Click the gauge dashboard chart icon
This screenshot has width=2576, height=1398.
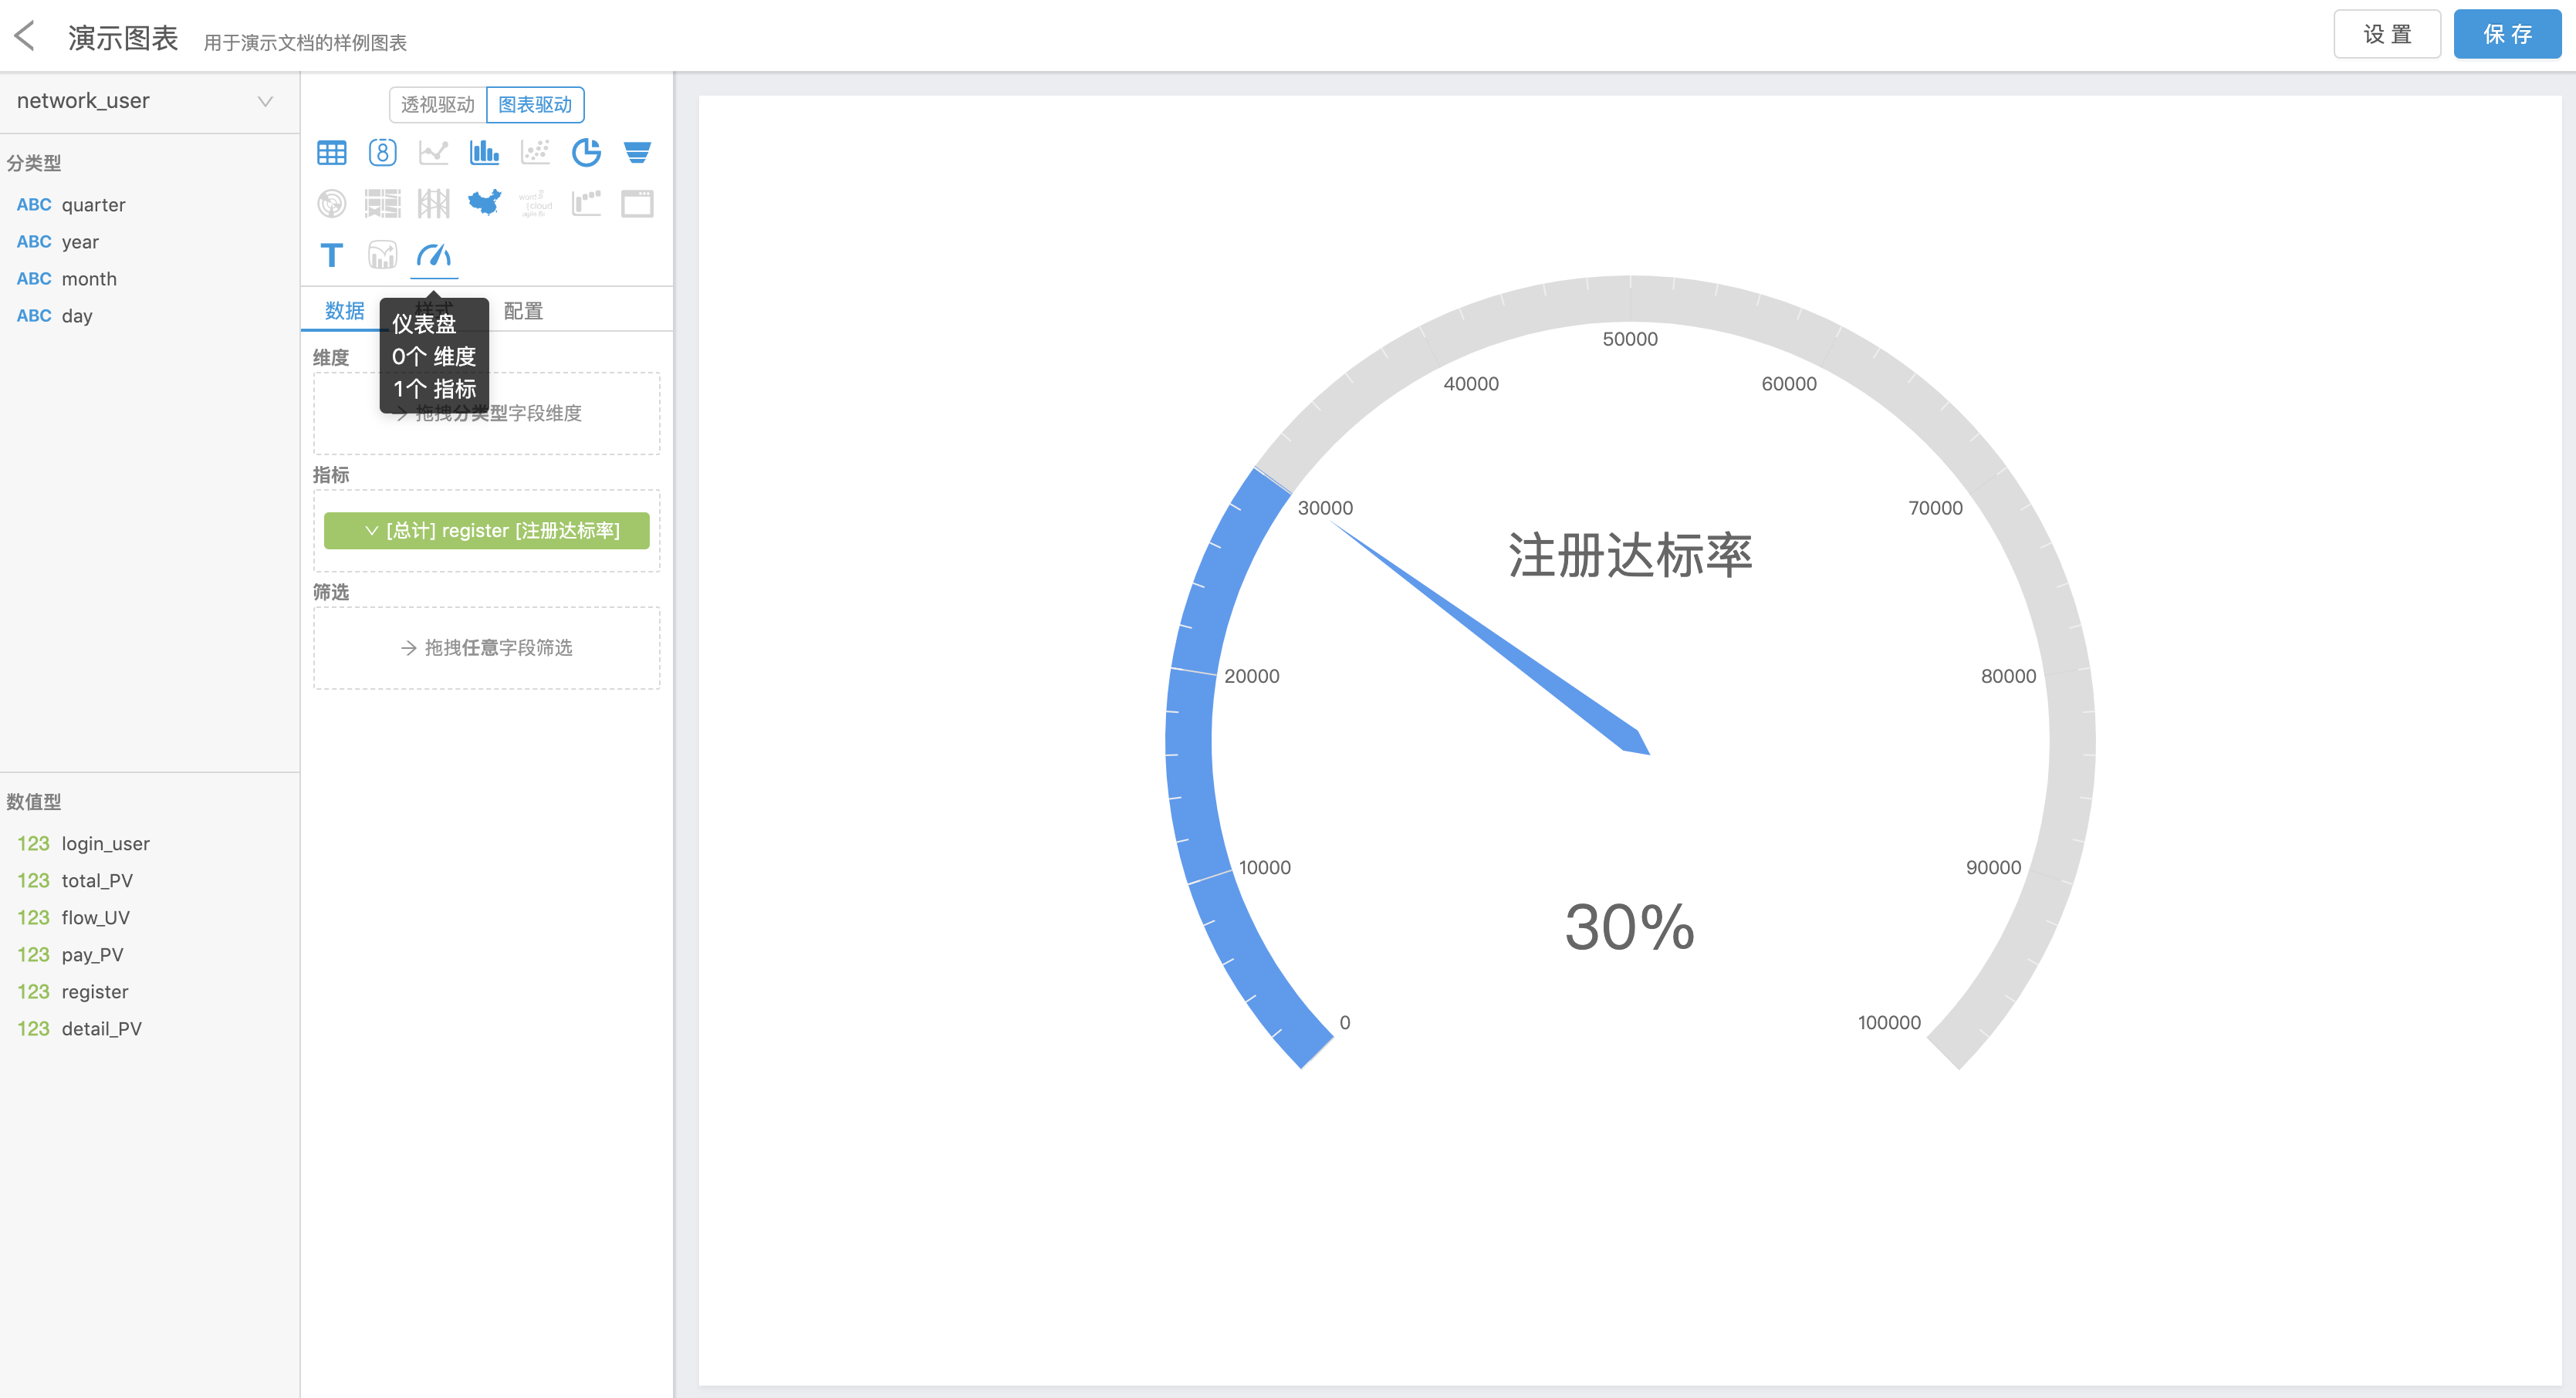pyautogui.click(x=433, y=255)
